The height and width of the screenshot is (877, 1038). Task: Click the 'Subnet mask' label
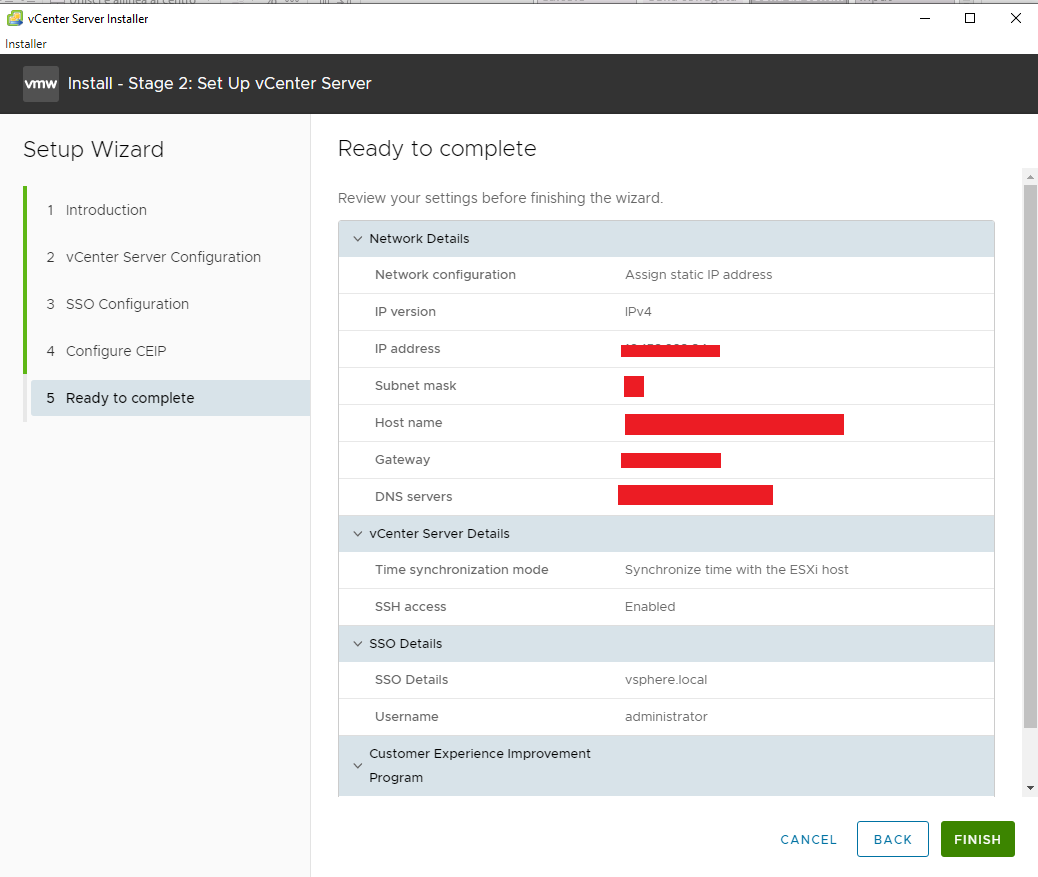point(415,386)
